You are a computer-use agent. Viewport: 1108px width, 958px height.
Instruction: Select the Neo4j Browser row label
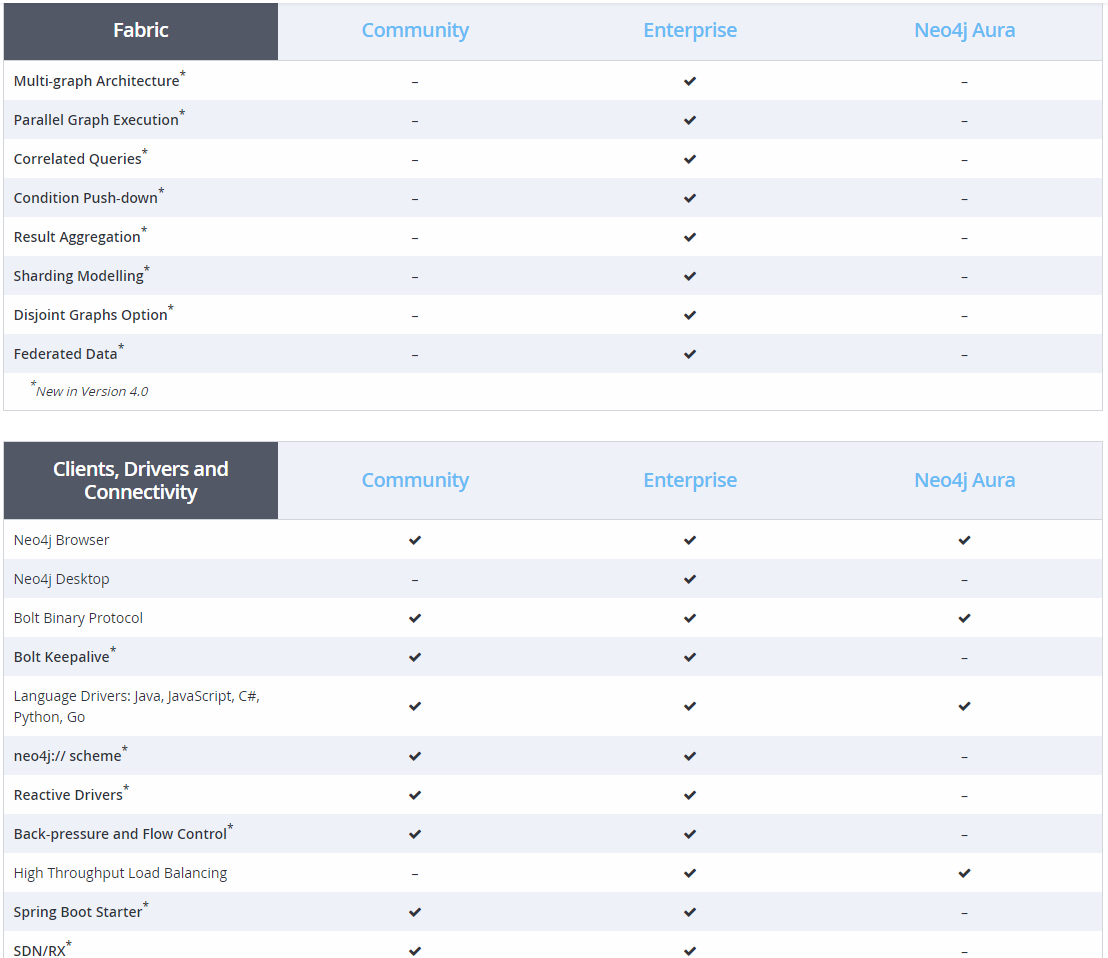pos(61,540)
